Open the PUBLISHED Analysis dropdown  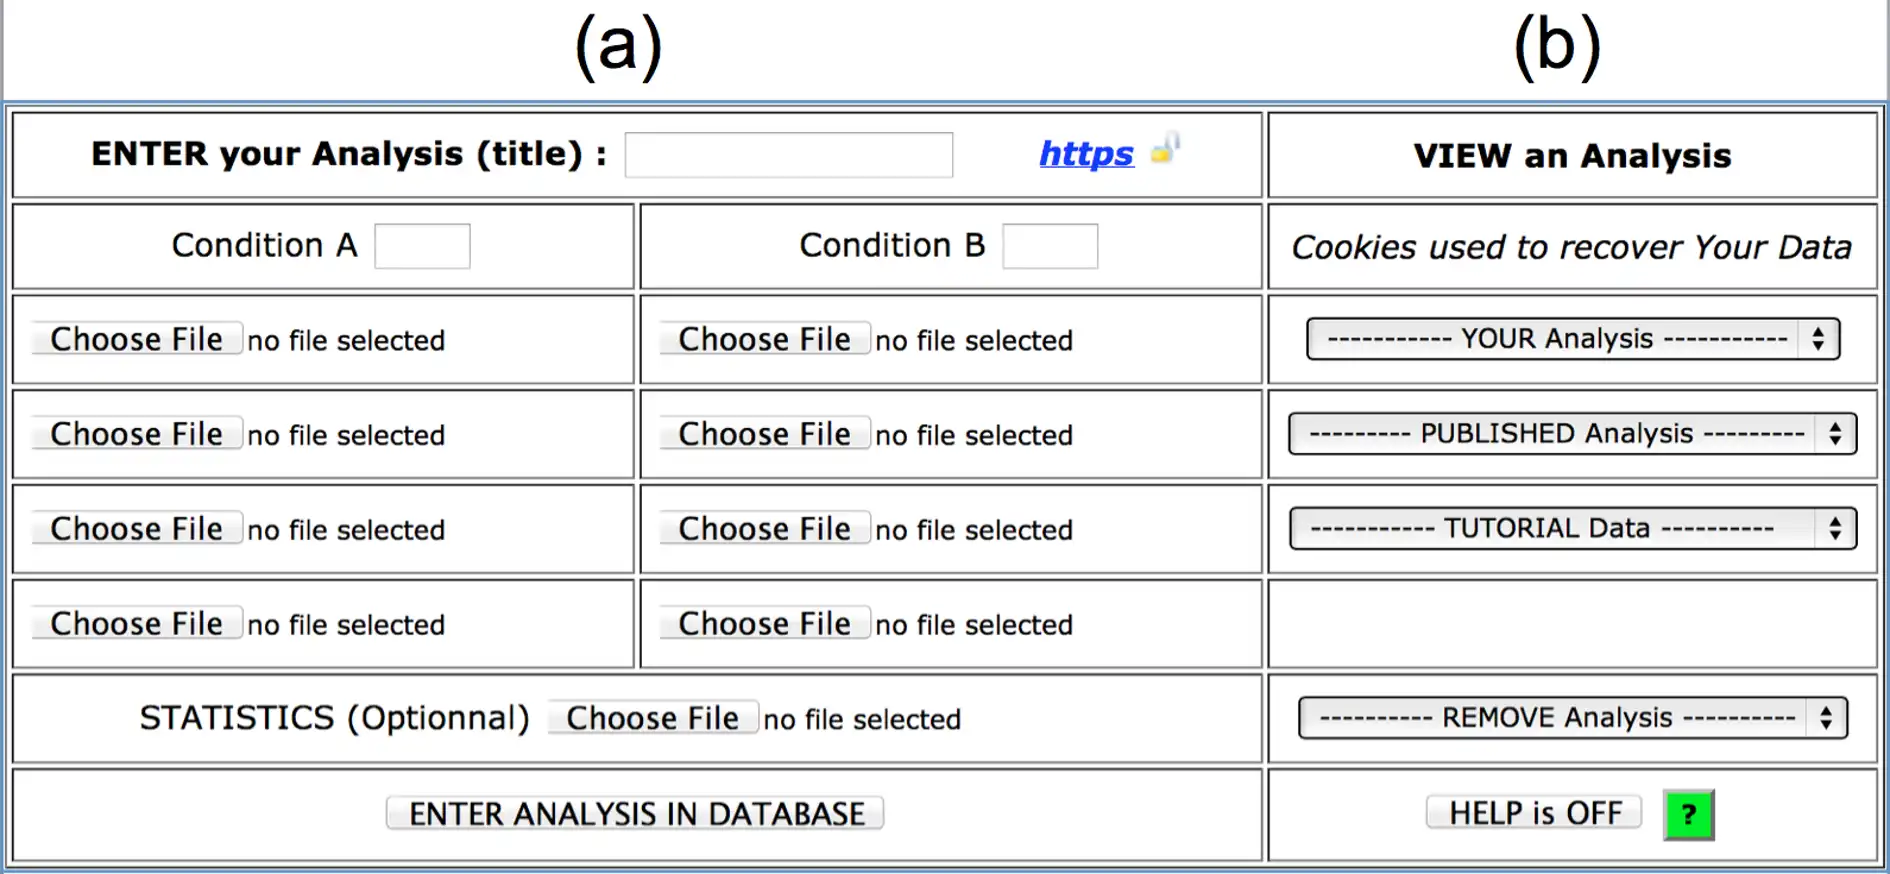tap(1572, 434)
